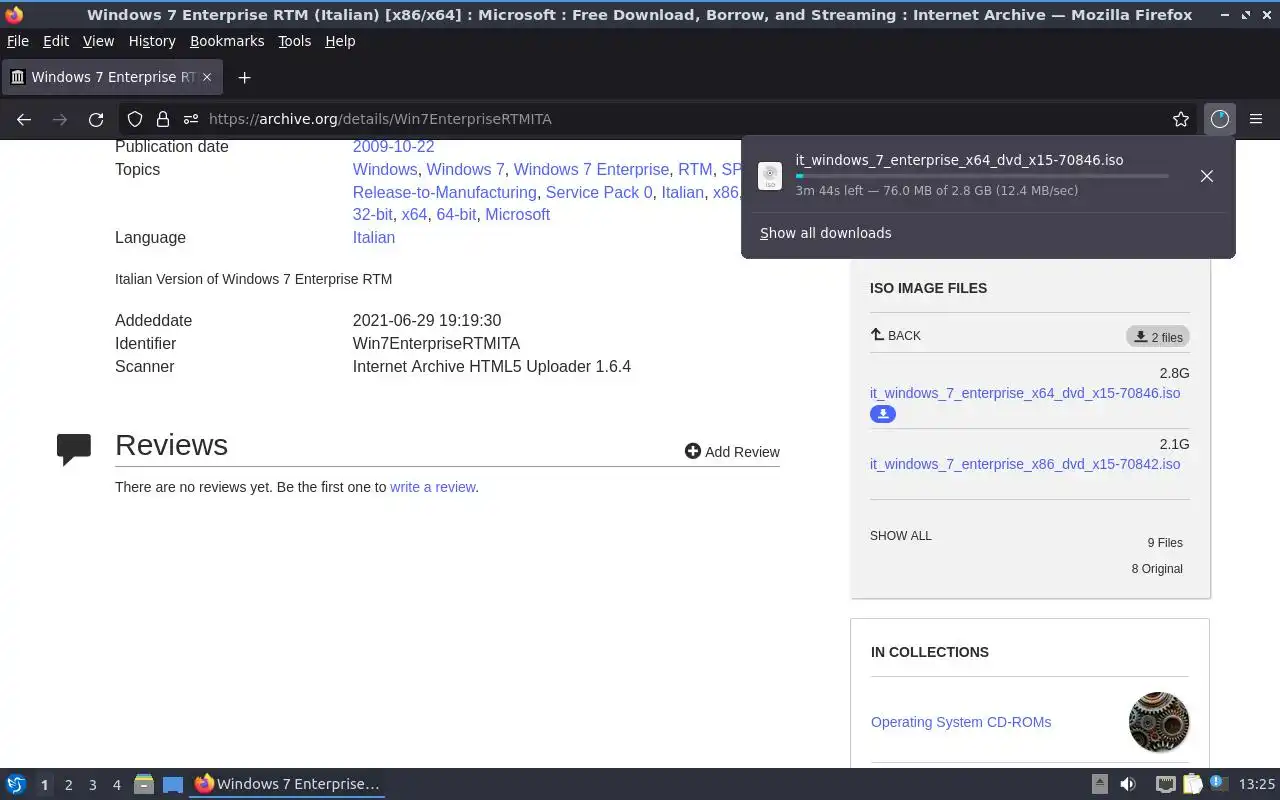Open the Help menu

coord(340,41)
